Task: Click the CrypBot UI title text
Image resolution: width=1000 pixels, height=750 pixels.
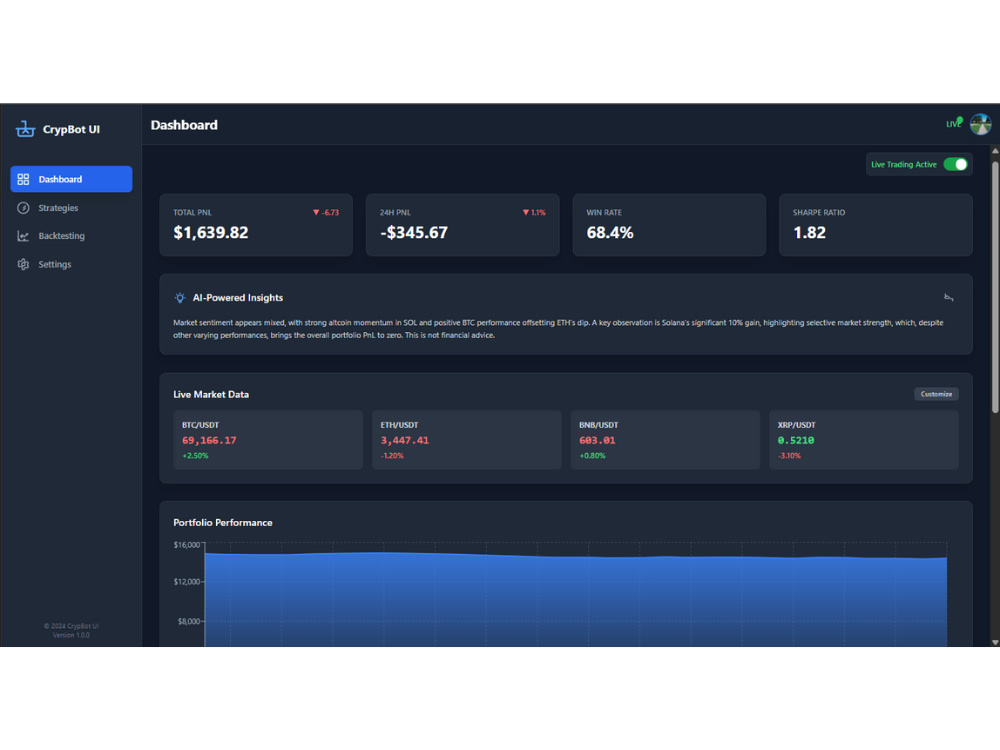Action: coord(71,129)
